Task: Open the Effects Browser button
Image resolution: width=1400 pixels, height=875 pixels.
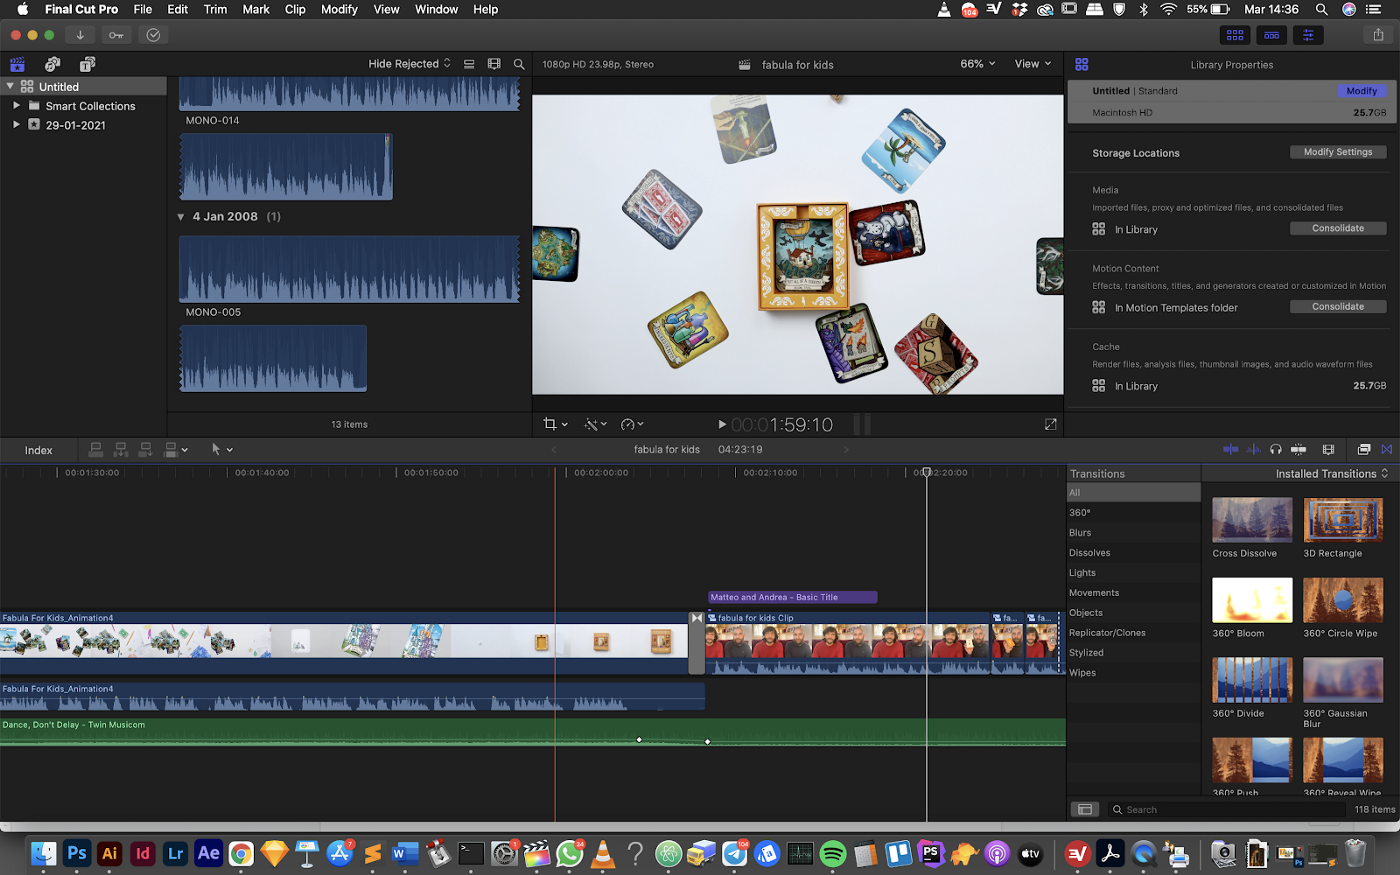Action: [1364, 450]
